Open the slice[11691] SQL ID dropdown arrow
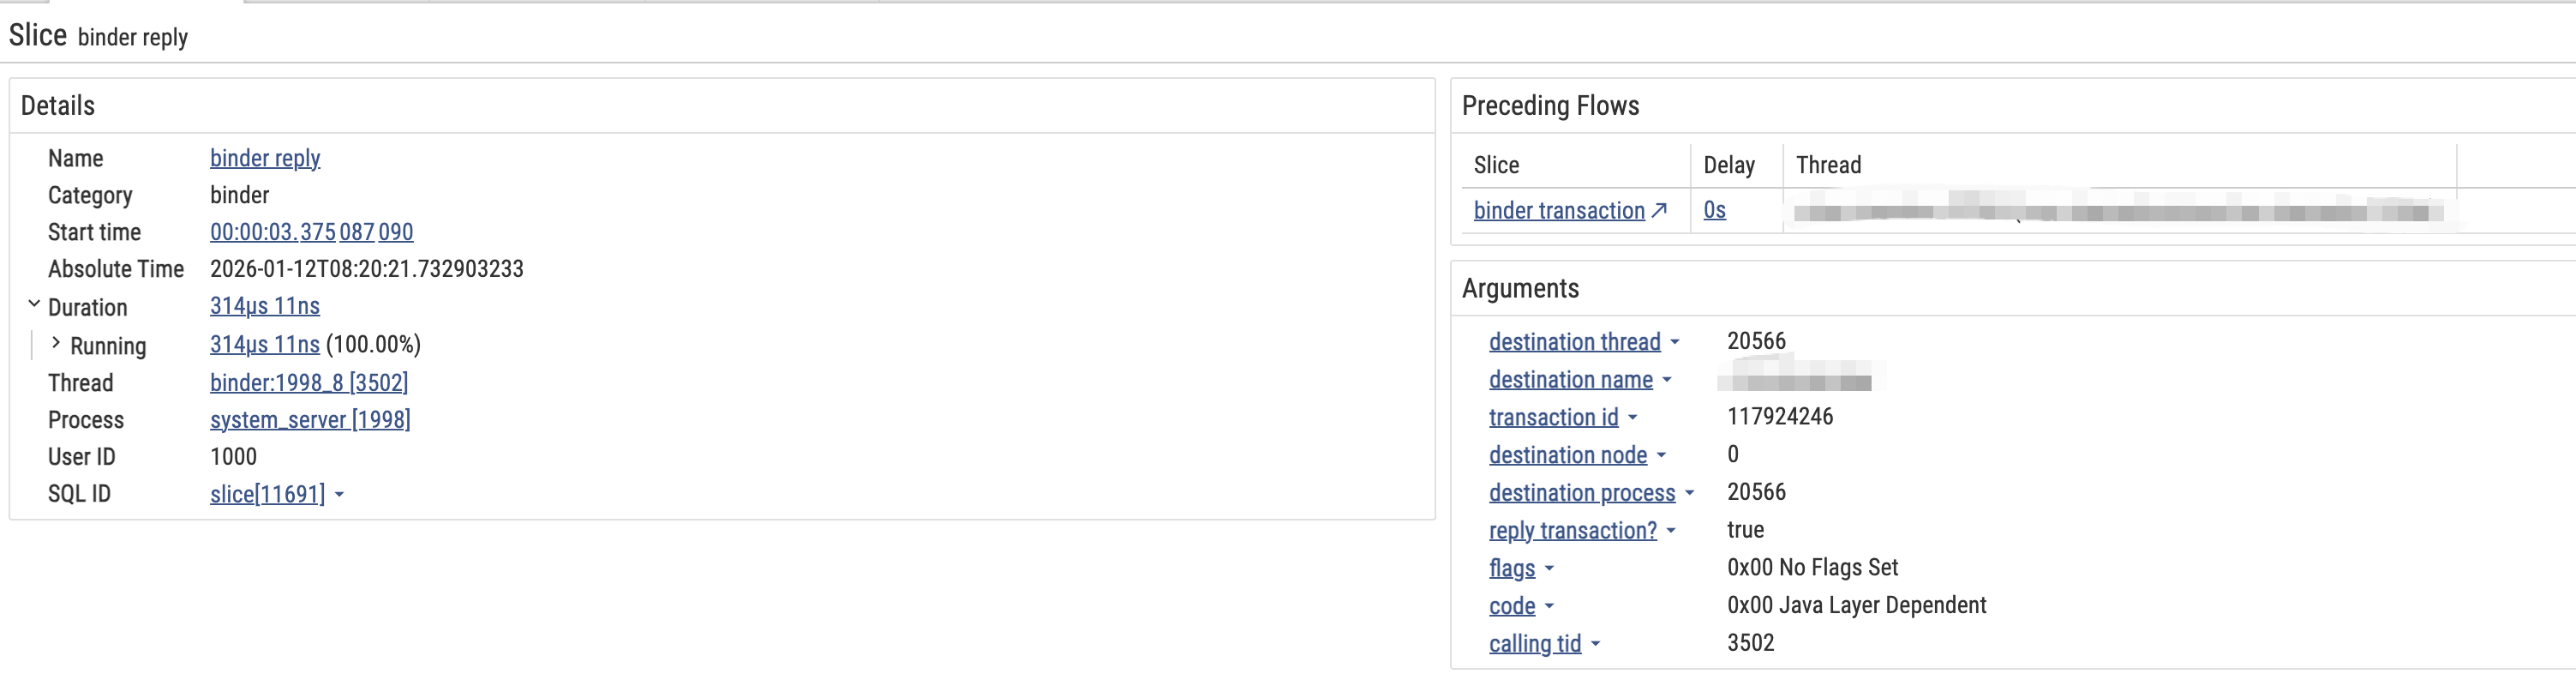Viewport: 2576px width, 698px height. (340, 495)
